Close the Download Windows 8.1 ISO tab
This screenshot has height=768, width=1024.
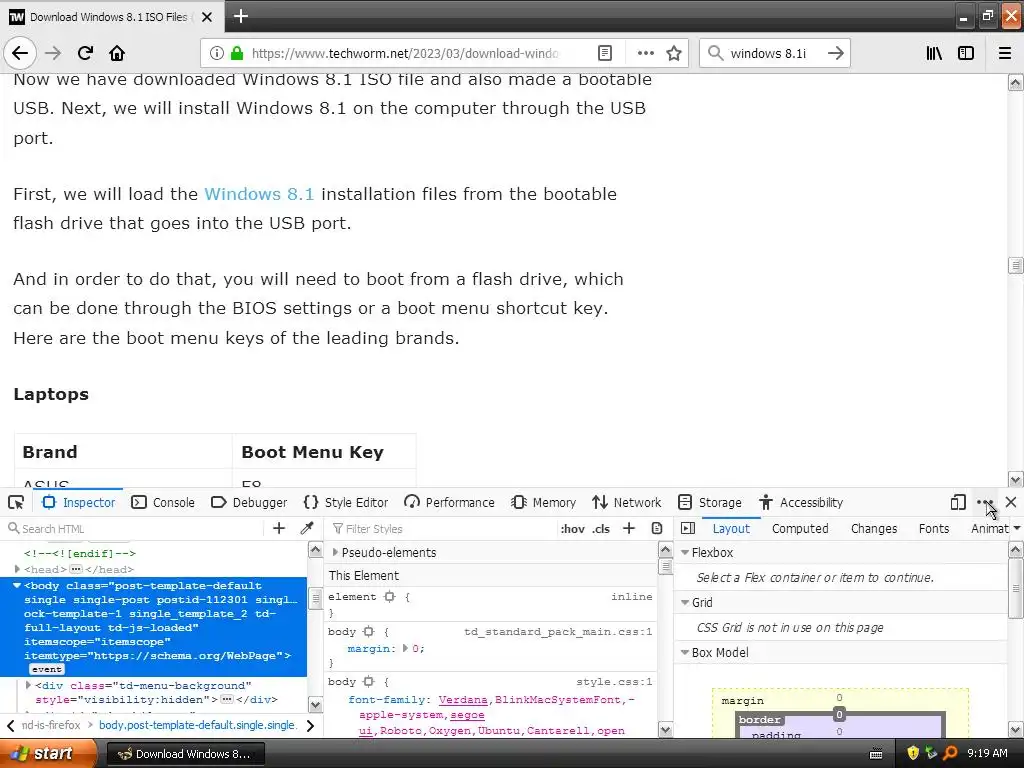pyautogui.click(x=207, y=17)
